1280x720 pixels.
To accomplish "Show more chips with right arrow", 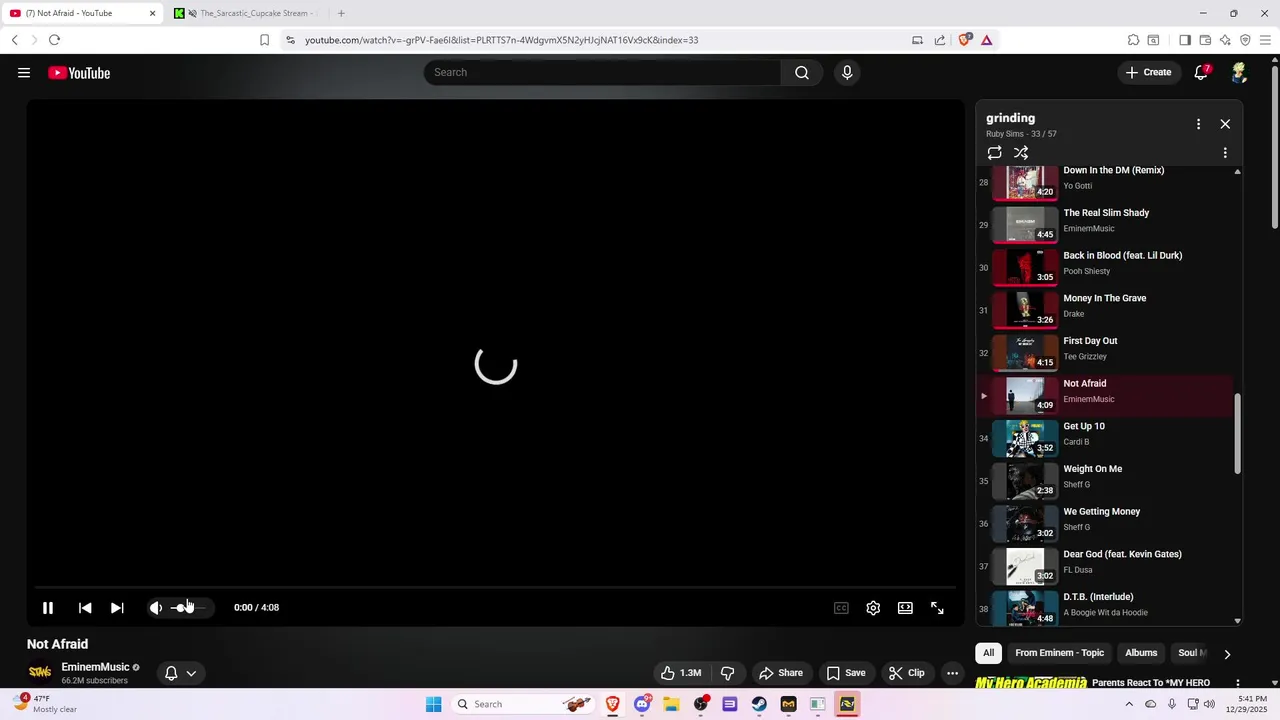I will (1227, 654).
